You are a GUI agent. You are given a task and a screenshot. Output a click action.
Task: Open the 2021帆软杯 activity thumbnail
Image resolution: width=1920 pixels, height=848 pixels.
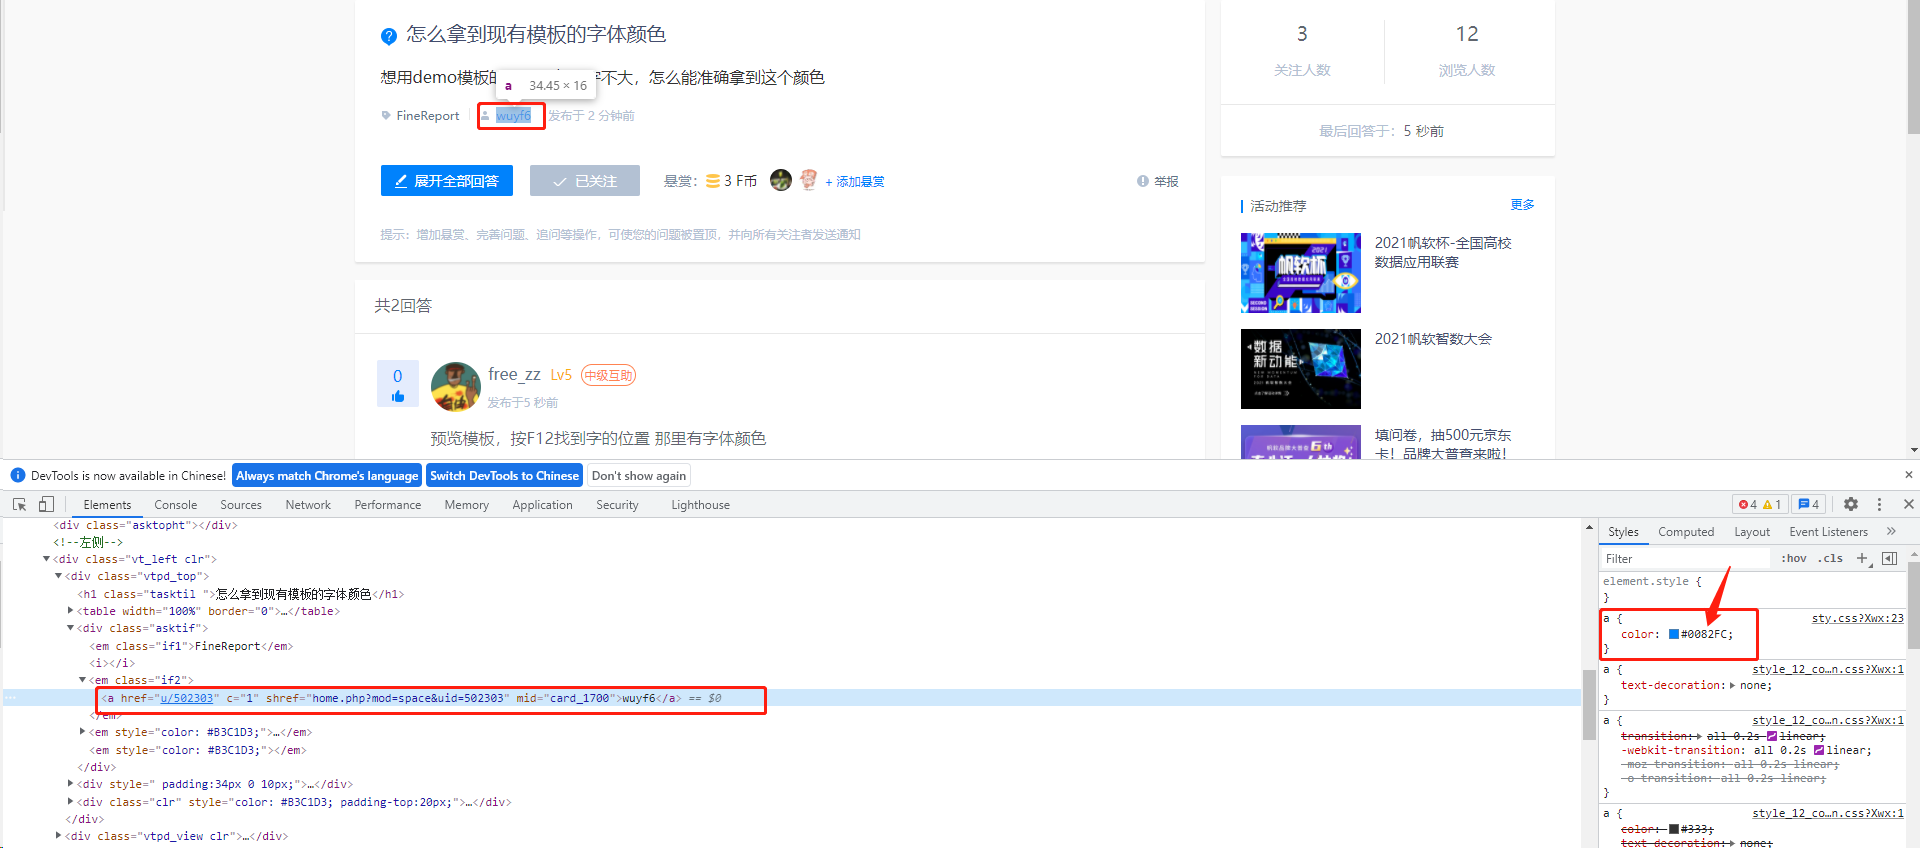(x=1301, y=273)
